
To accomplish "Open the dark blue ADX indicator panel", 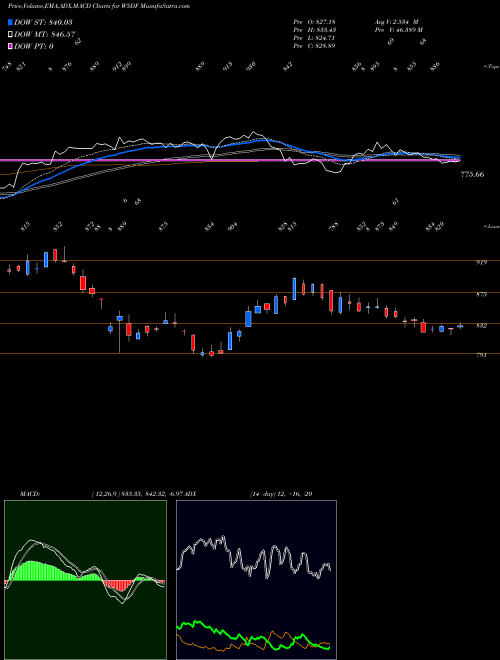I will pyautogui.click(x=256, y=580).
